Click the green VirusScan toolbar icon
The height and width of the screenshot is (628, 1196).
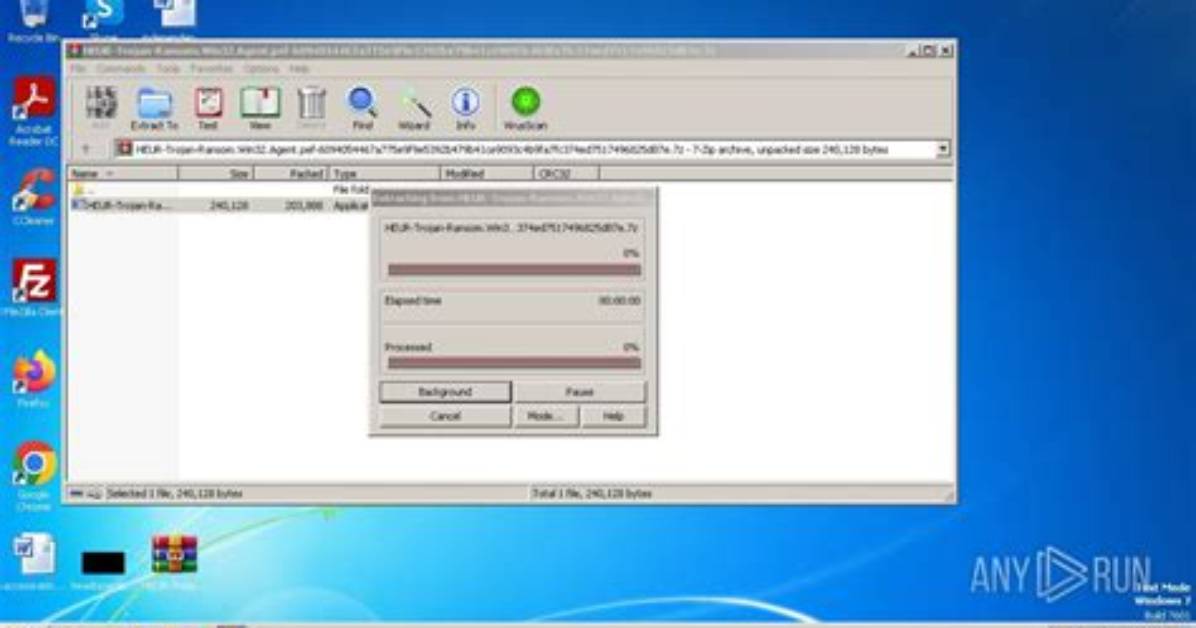pos(526,108)
